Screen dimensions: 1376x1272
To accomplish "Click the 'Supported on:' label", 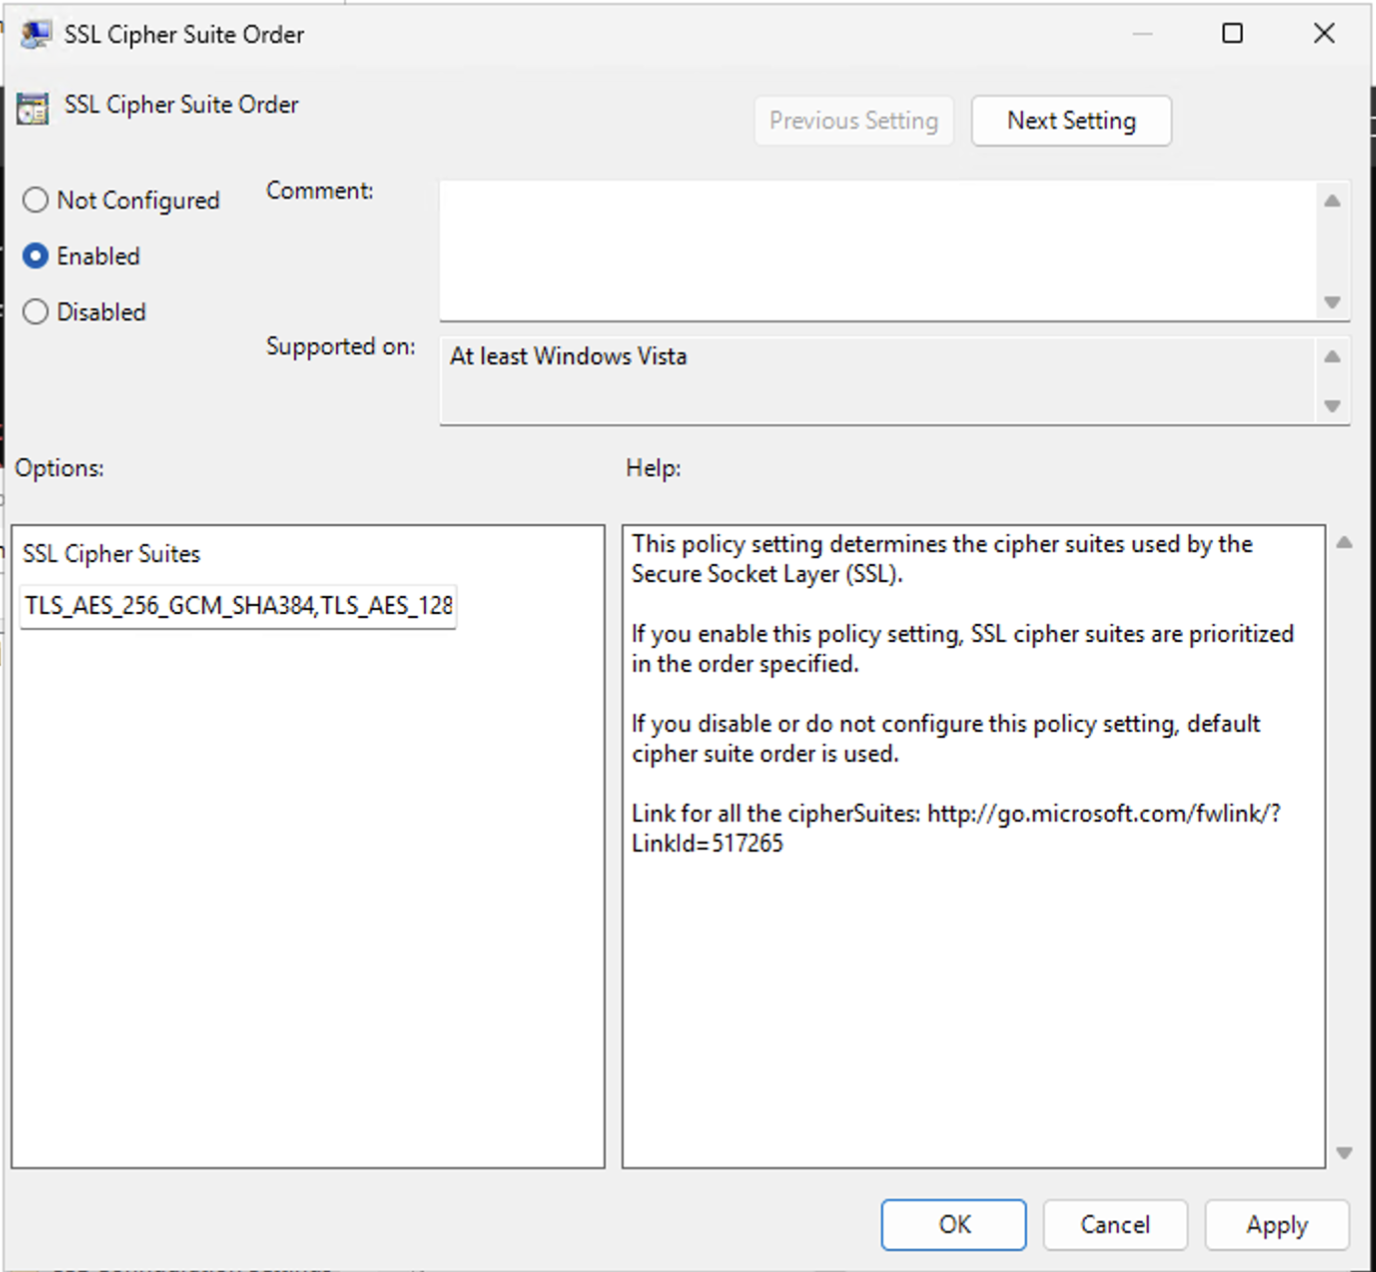I will pyautogui.click(x=340, y=347).
